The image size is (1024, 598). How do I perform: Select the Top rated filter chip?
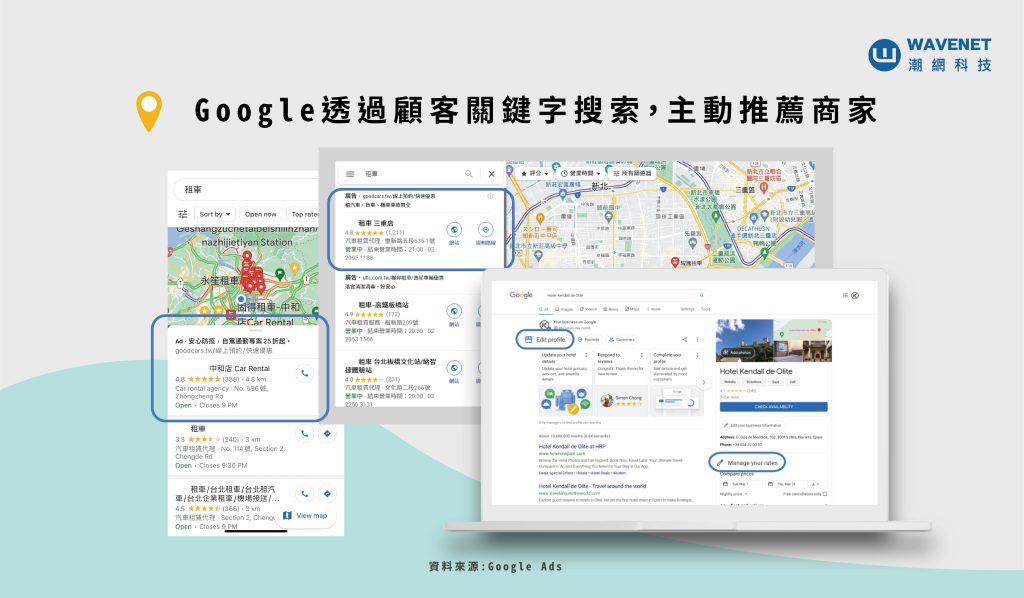point(303,214)
